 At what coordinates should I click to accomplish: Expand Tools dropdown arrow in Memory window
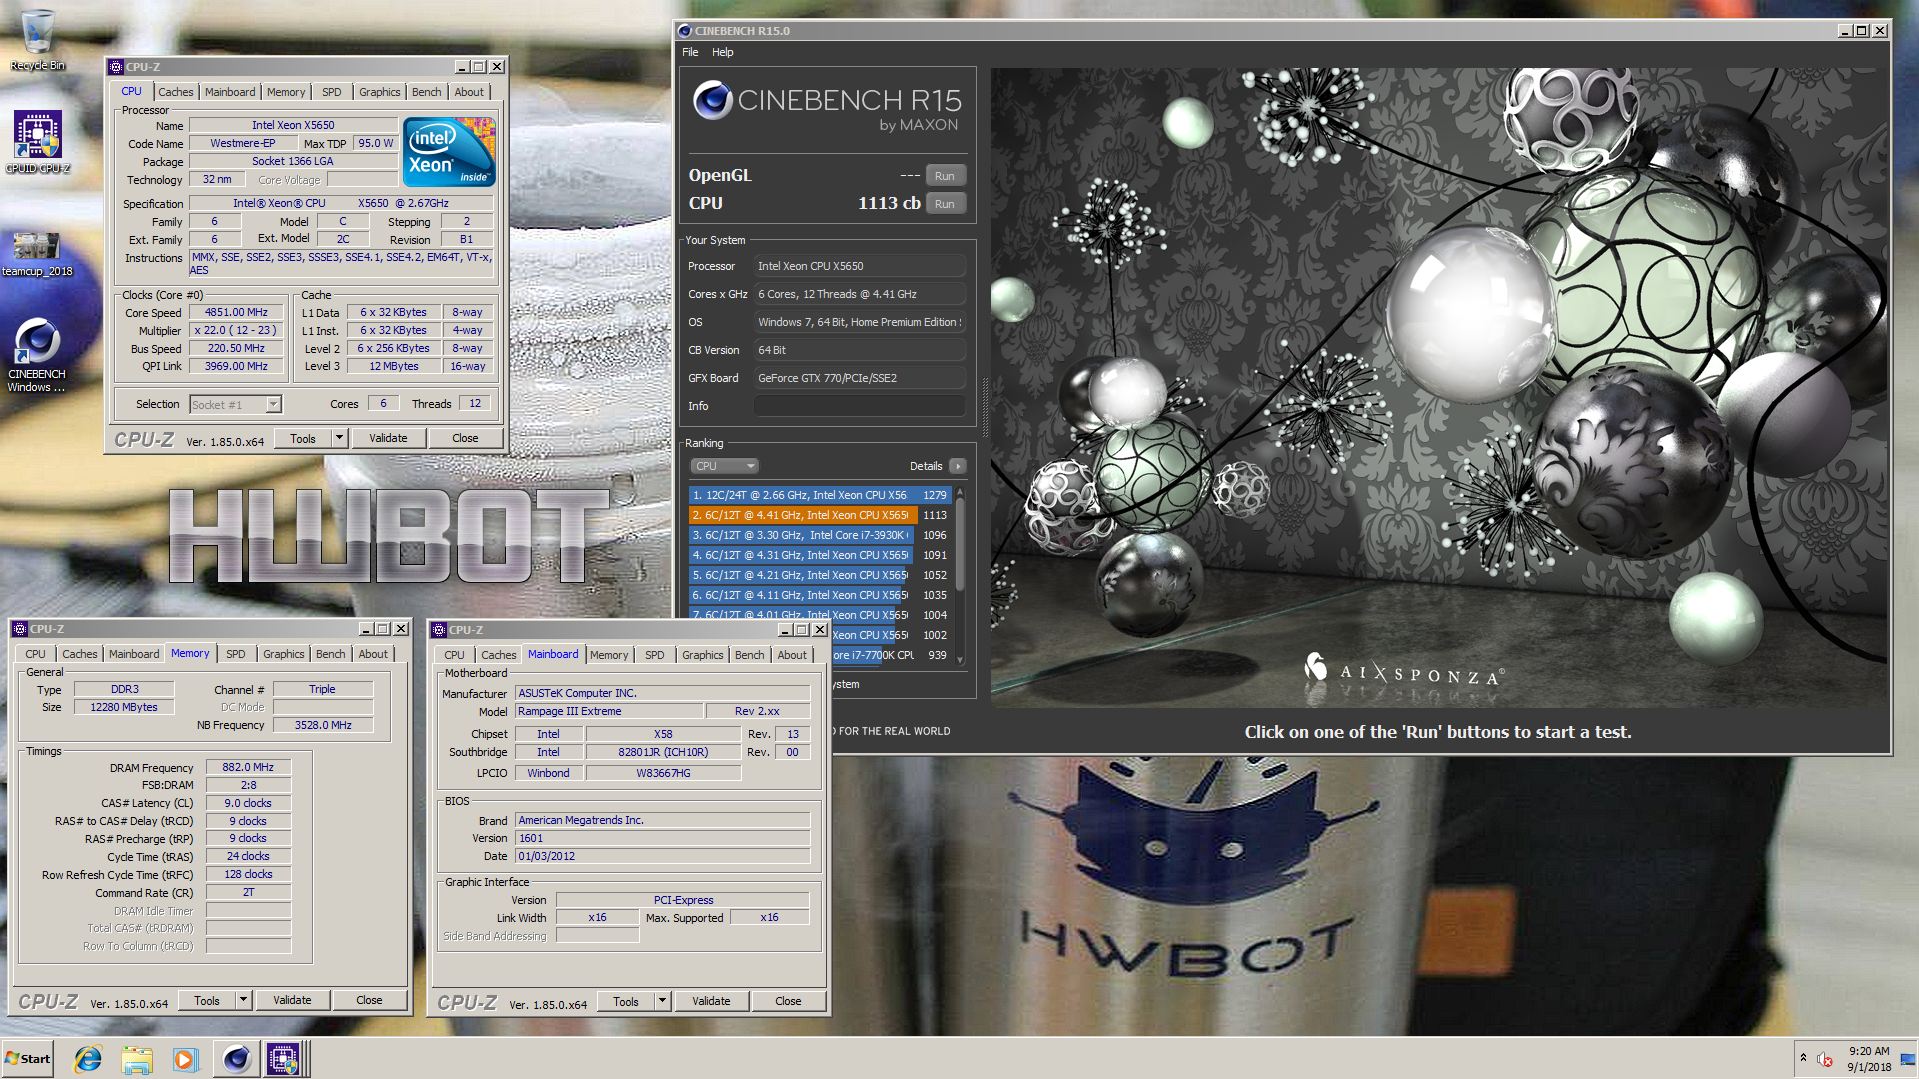point(243,1000)
